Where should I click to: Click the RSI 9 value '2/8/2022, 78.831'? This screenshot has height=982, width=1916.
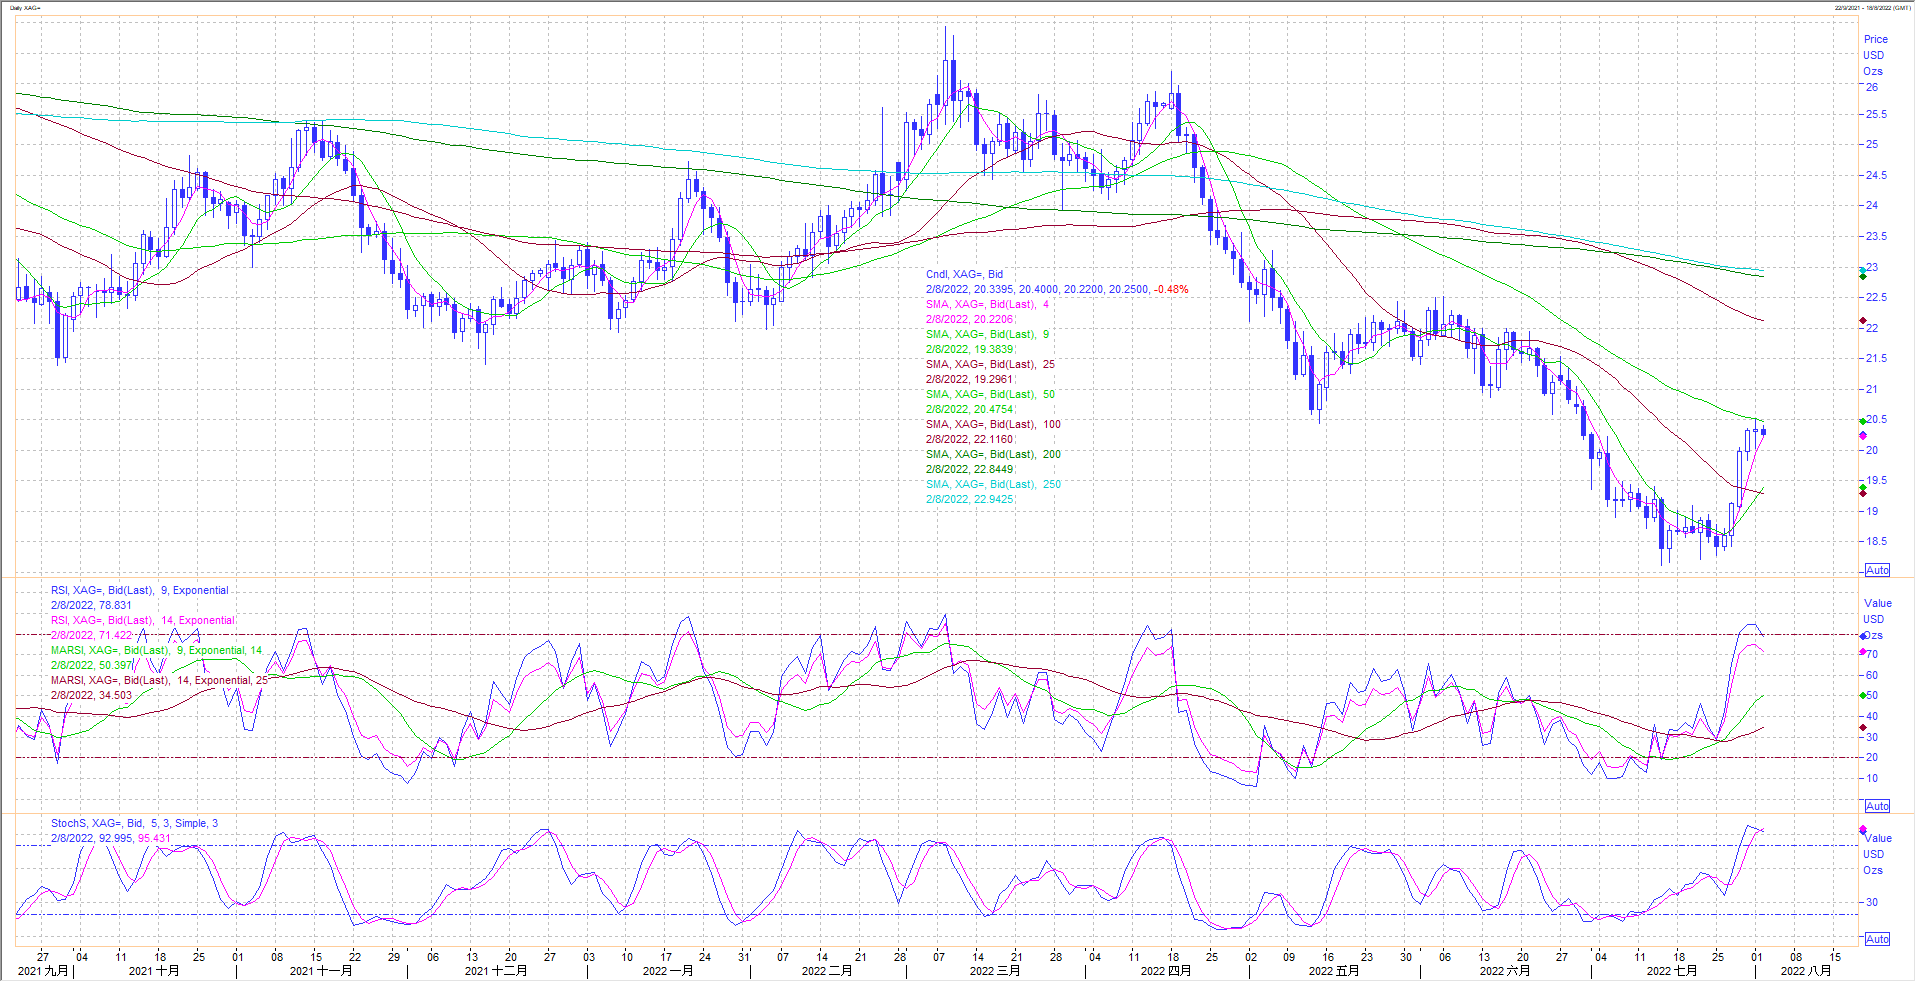pyautogui.click(x=91, y=605)
